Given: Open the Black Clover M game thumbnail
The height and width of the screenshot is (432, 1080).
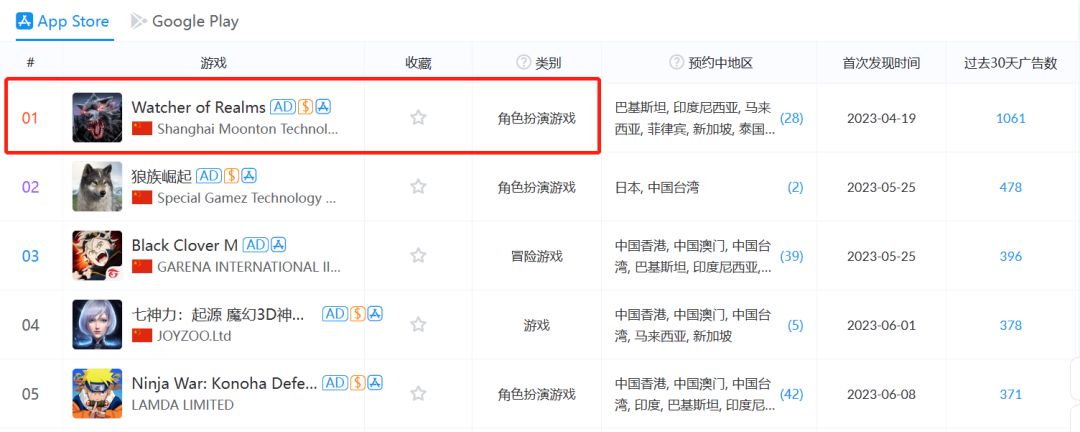Looking at the screenshot, I should point(97,255).
